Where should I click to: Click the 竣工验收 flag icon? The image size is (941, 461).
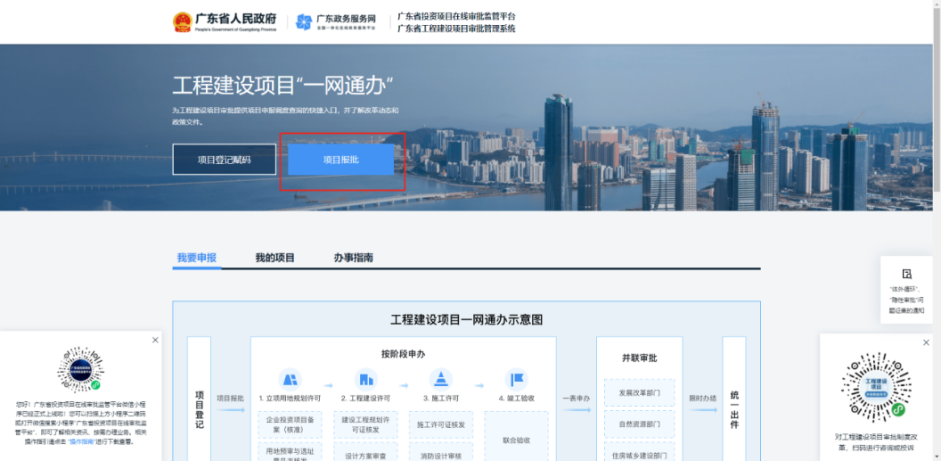[x=517, y=379]
